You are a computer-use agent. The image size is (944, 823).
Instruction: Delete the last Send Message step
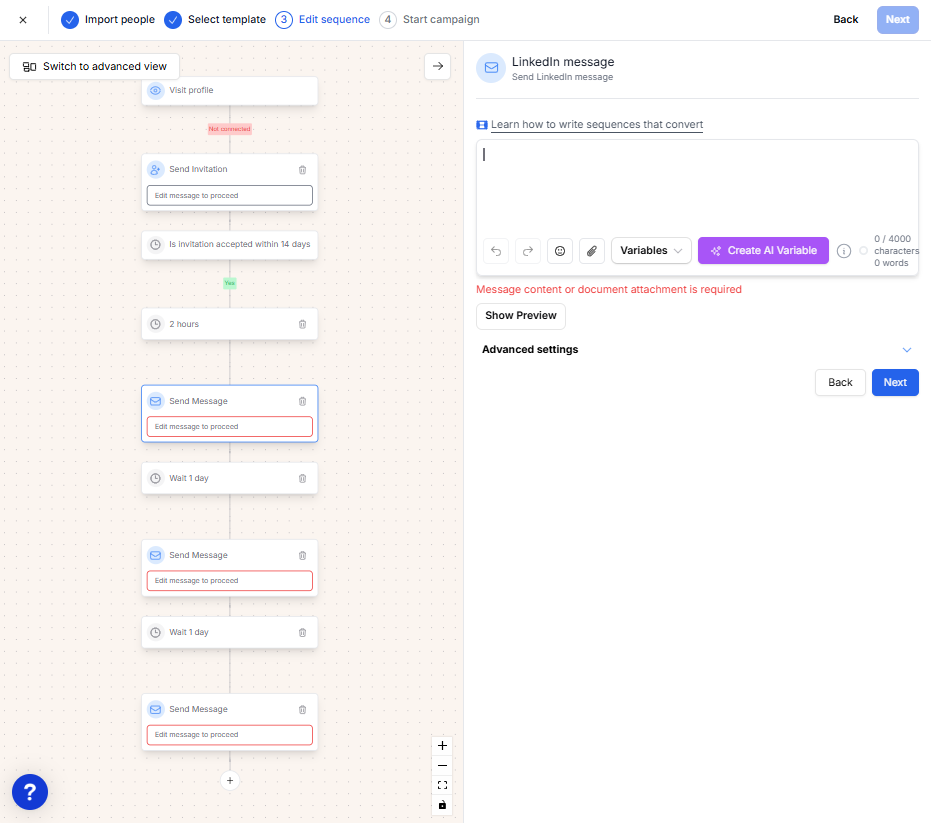[x=302, y=710]
